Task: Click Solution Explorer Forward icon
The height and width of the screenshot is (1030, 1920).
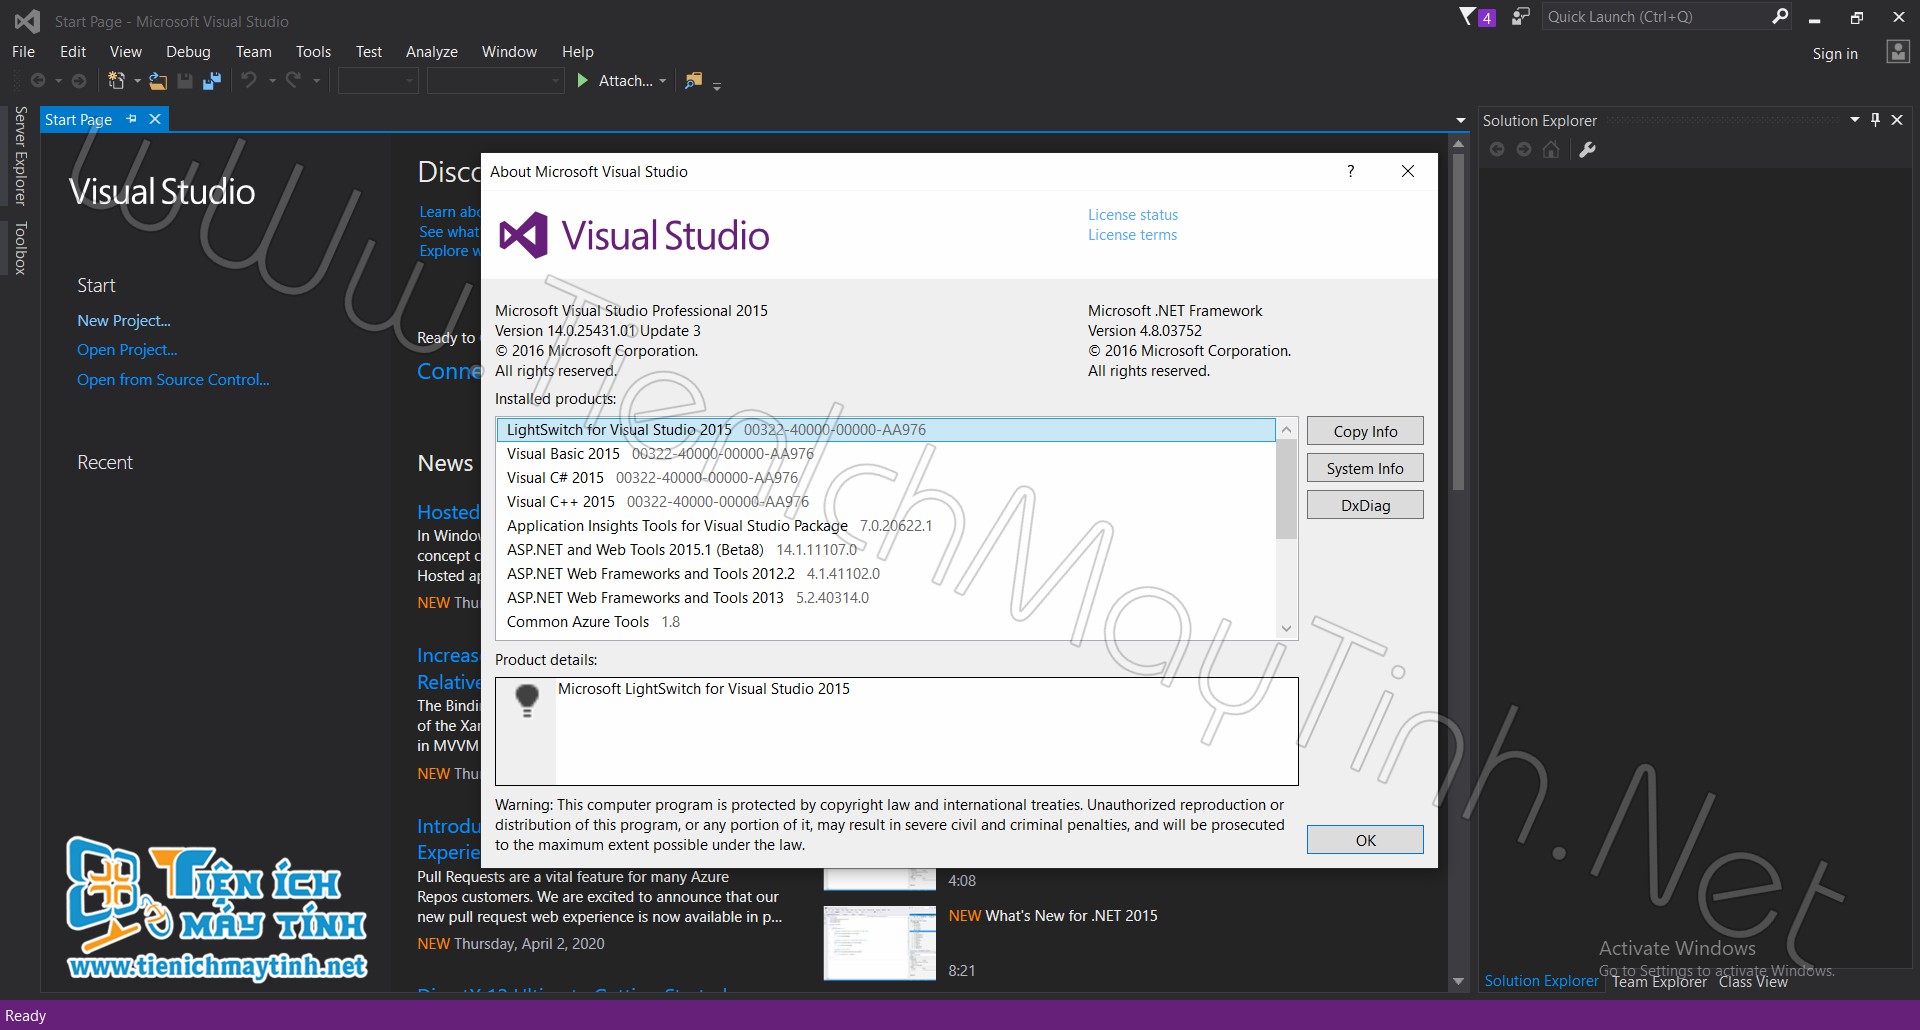Action: (x=1524, y=149)
